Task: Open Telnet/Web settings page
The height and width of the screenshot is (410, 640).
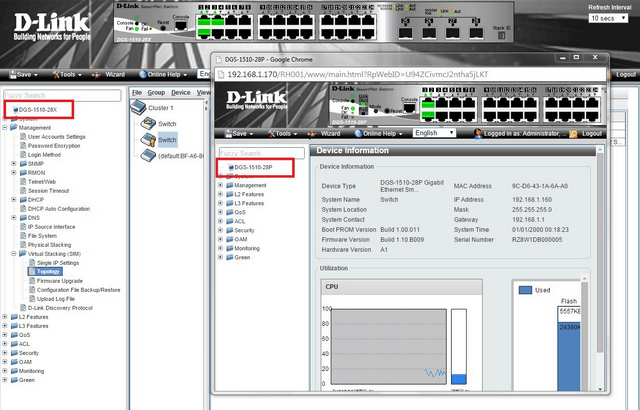Action: pos(42,182)
